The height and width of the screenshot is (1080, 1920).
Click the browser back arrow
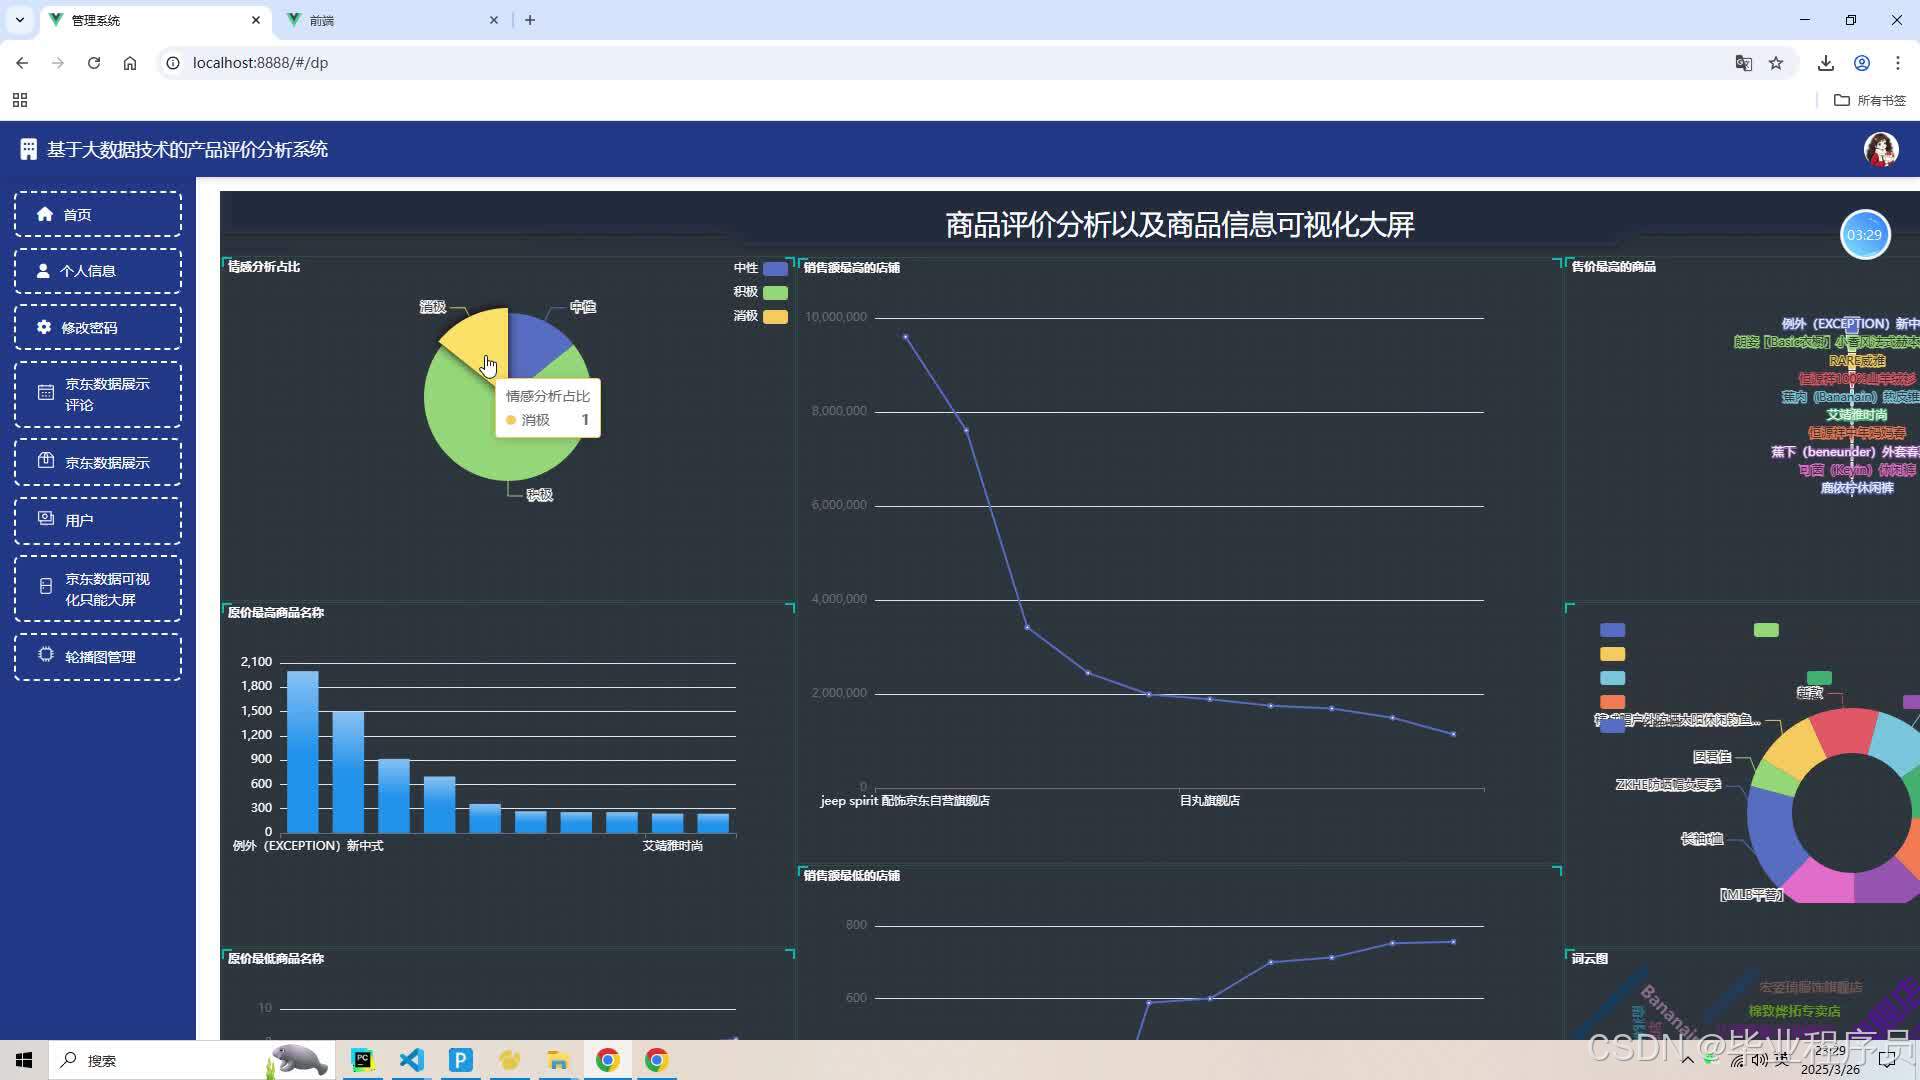tap(22, 63)
